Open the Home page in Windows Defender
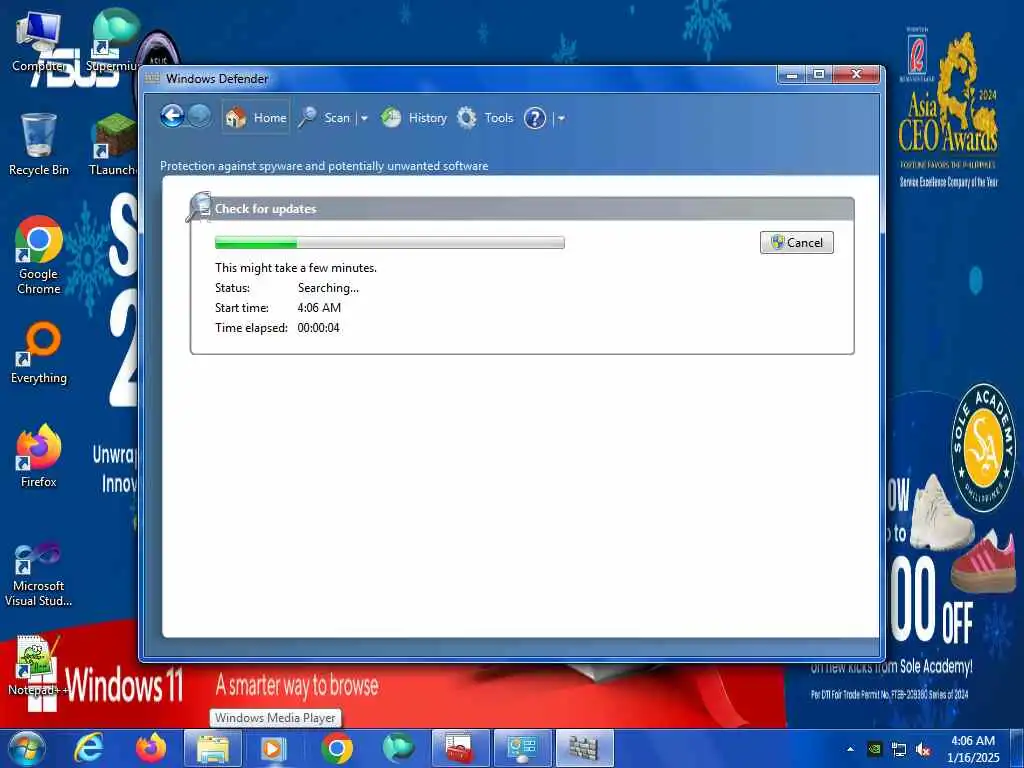Image resolution: width=1024 pixels, height=768 pixels. pos(255,118)
